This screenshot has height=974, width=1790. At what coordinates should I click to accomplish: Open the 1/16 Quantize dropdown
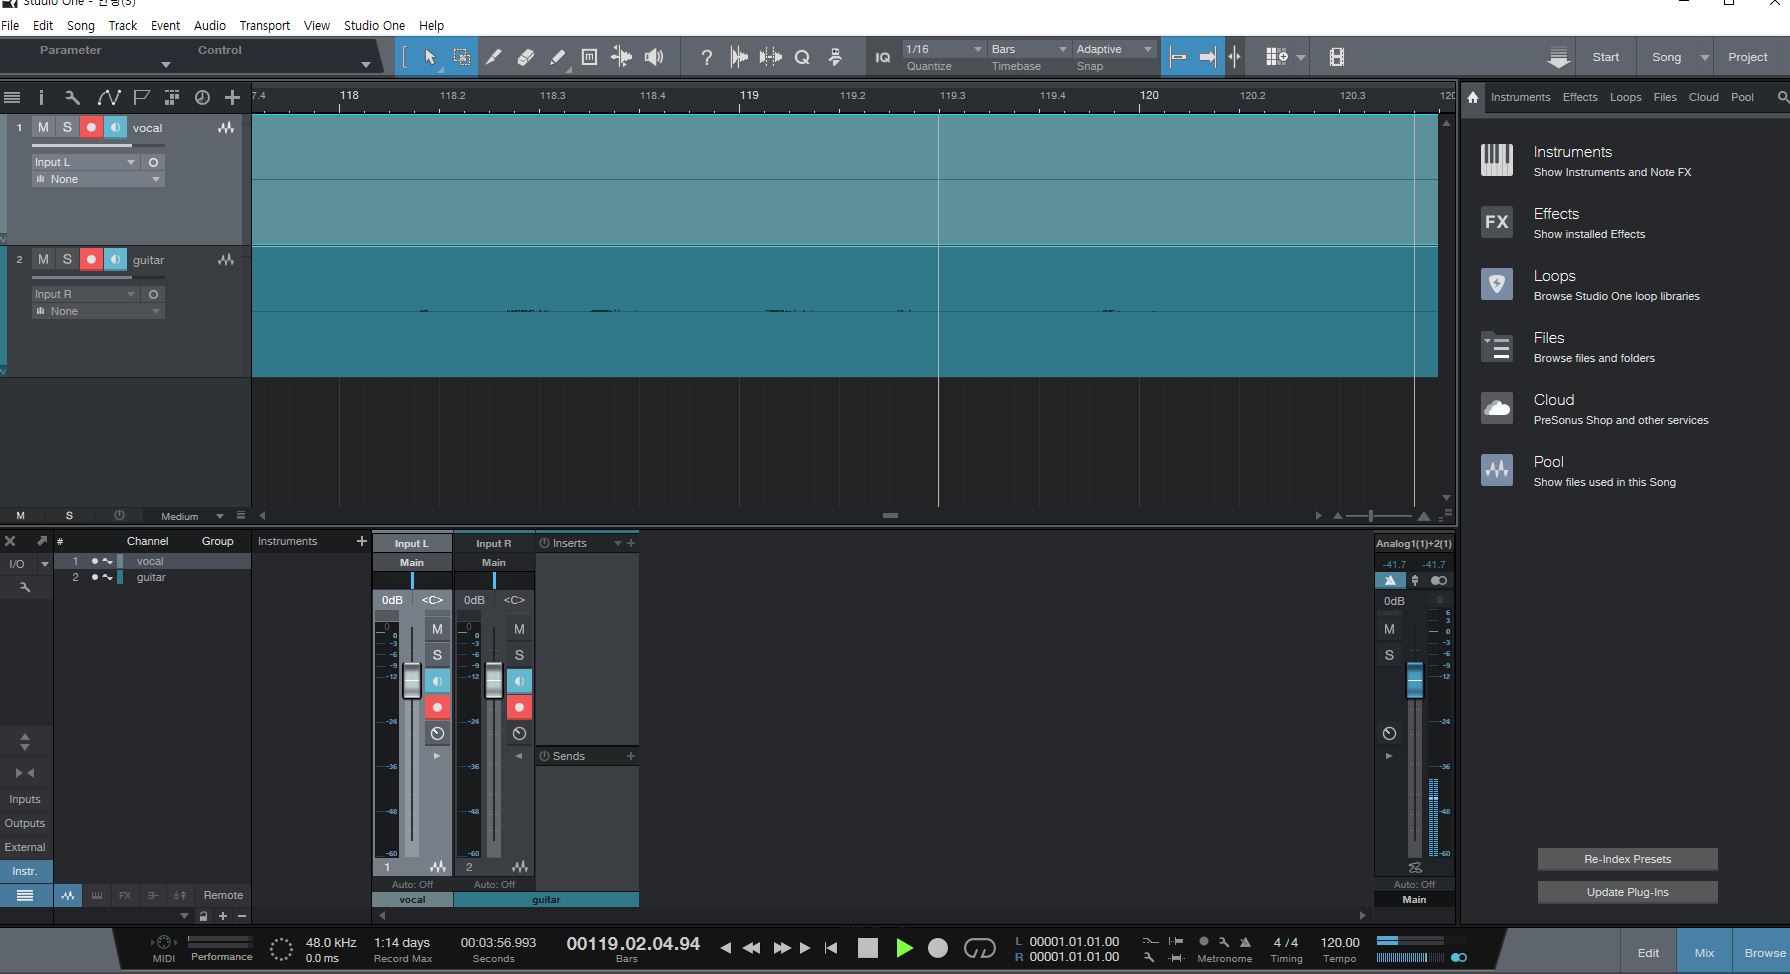pyautogui.click(x=945, y=49)
